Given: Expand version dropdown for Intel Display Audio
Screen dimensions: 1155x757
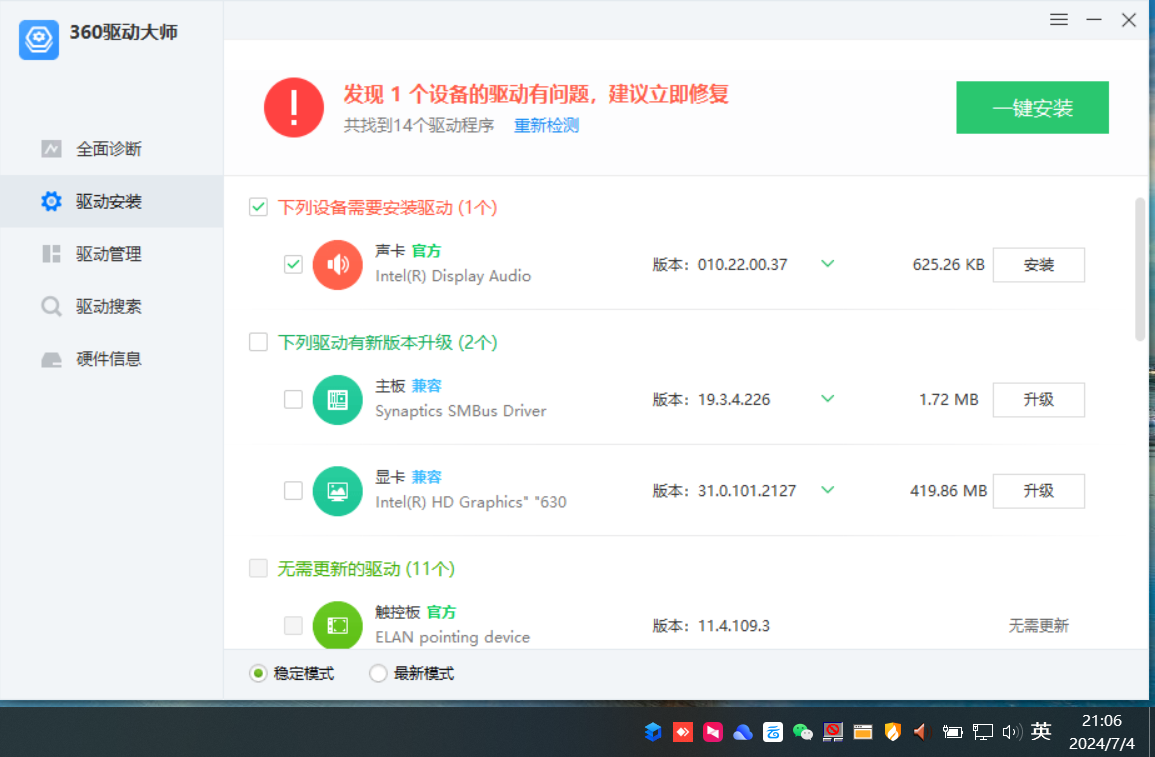Looking at the screenshot, I should [x=827, y=264].
